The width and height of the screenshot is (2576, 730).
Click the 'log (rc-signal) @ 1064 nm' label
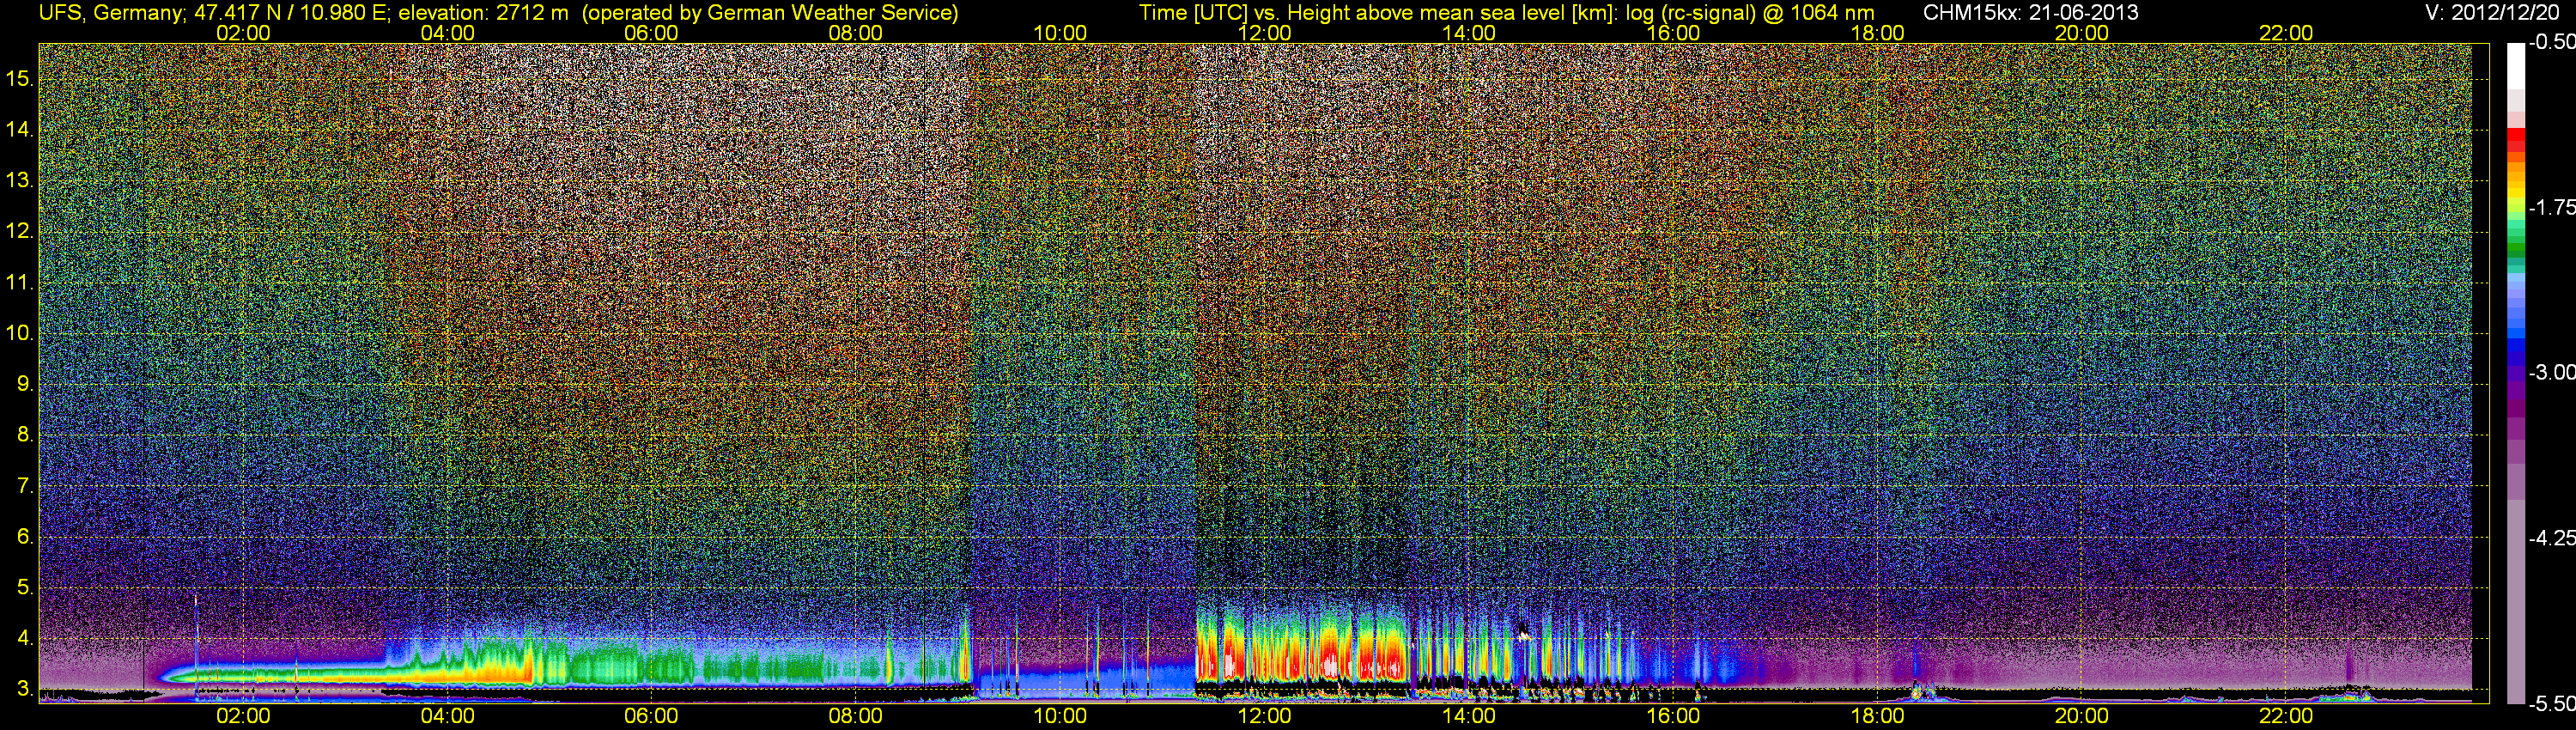point(1750,13)
